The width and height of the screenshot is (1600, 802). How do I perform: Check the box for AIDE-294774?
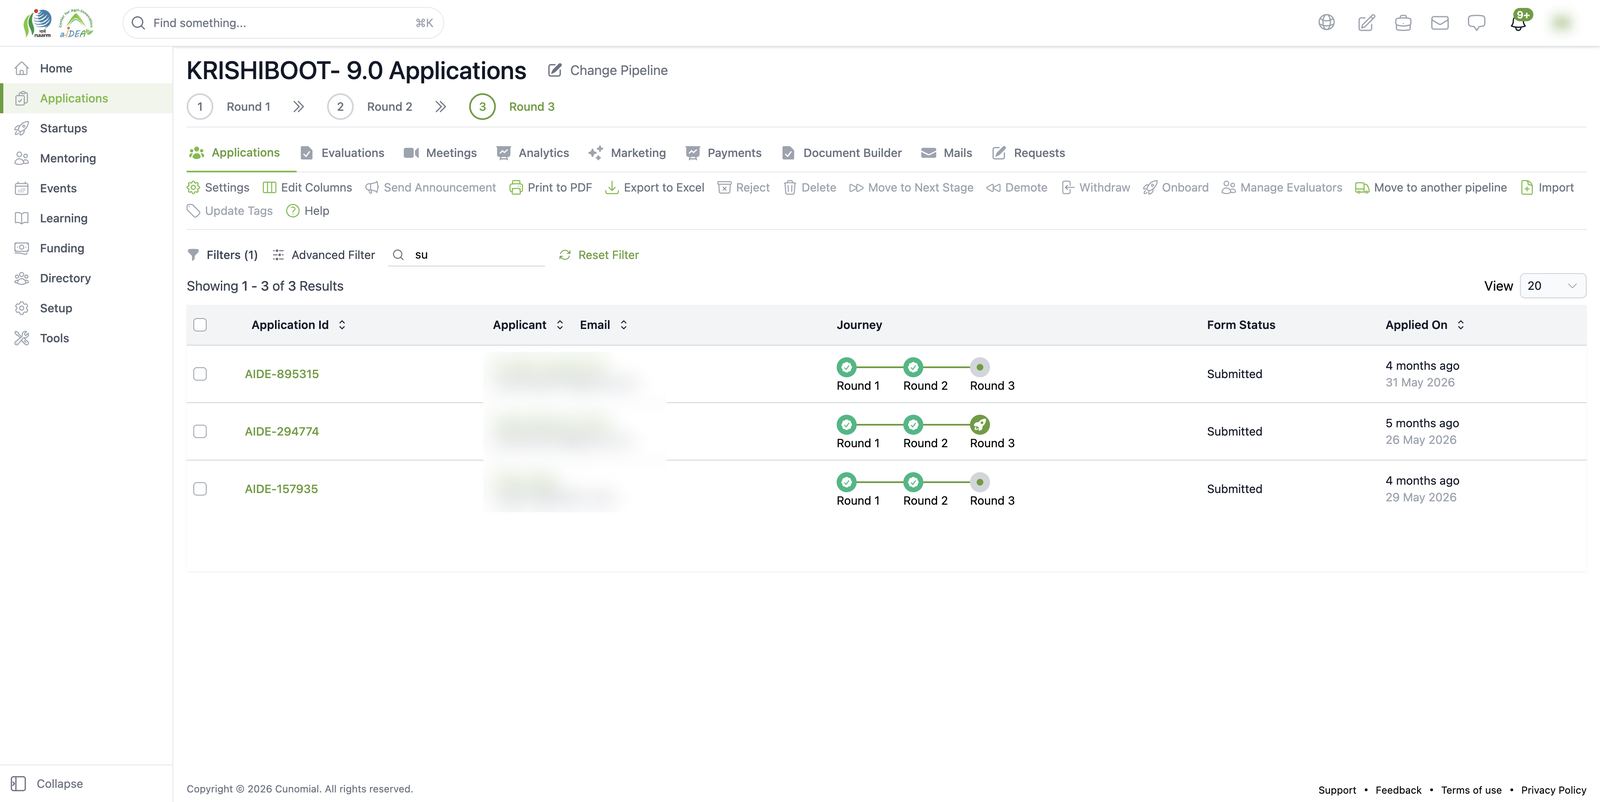200,432
